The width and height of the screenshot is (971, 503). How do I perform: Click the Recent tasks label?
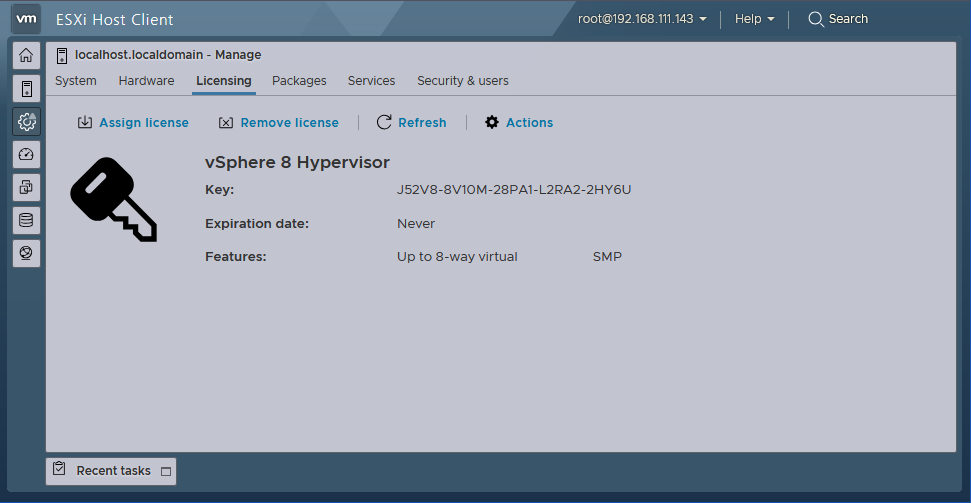tap(113, 471)
